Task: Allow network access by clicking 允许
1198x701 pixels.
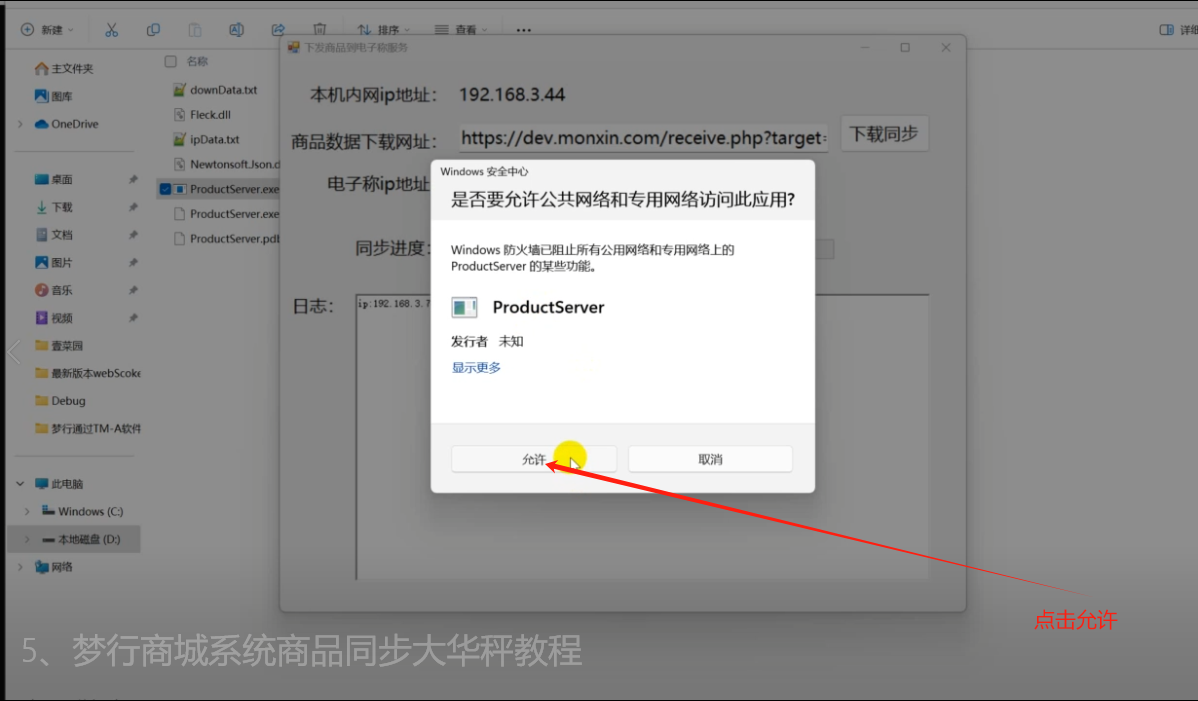Action: pyautogui.click(x=533, y=459)
